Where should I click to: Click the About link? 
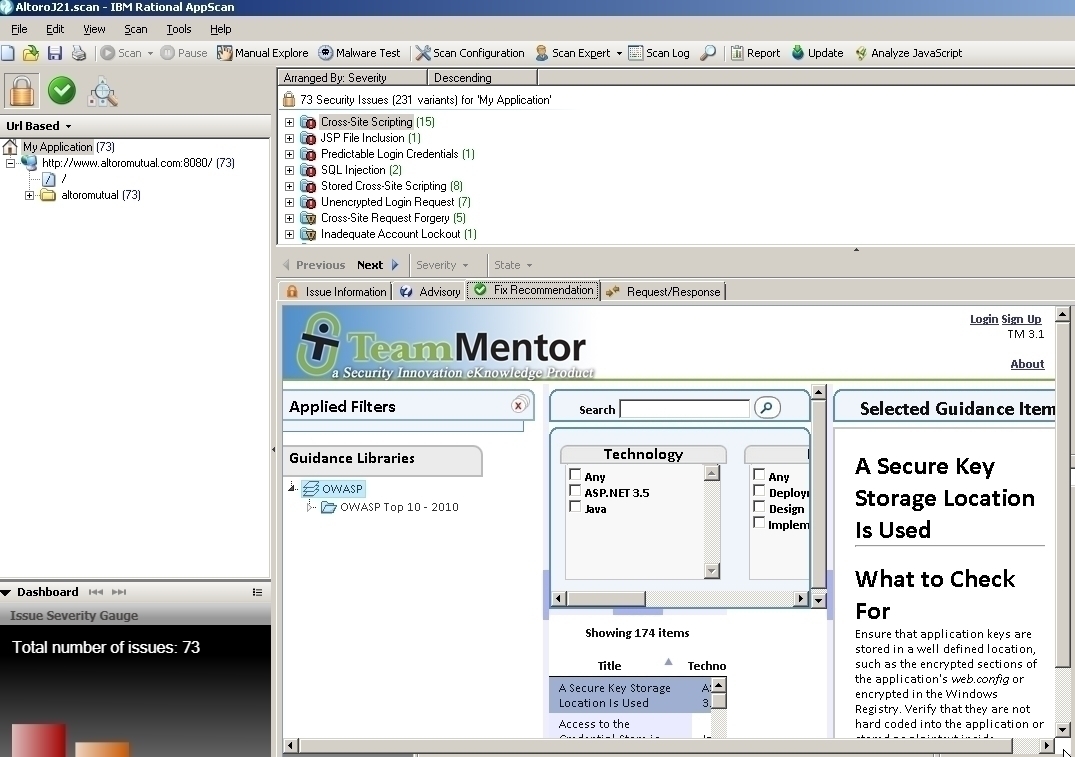(x=1027, y=364)
